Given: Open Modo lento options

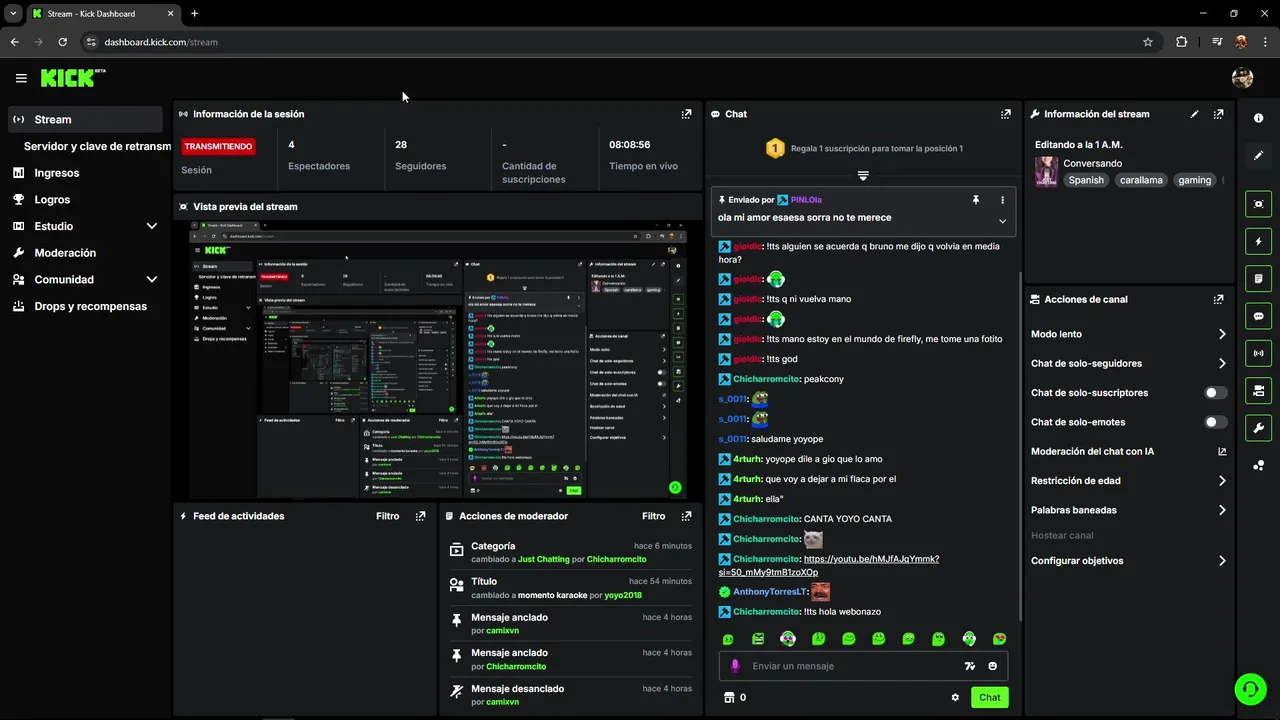Looking at the screenshot, I should (x=1128, y=334).
